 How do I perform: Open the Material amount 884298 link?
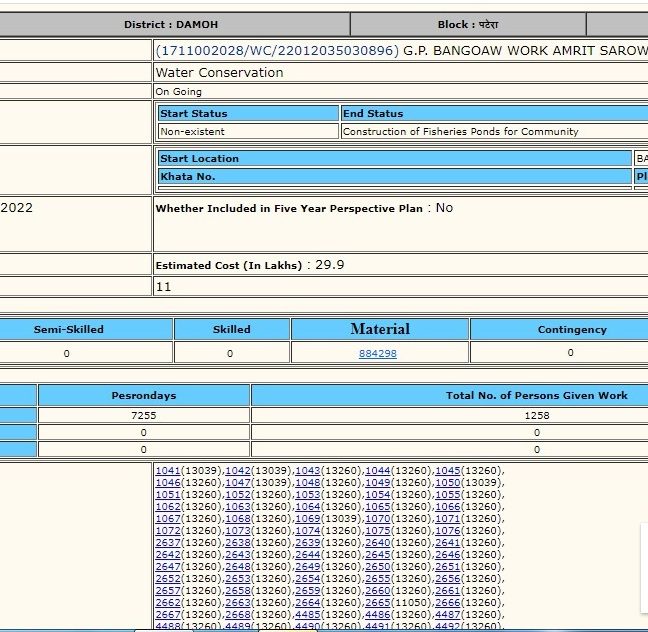(378, 353)
